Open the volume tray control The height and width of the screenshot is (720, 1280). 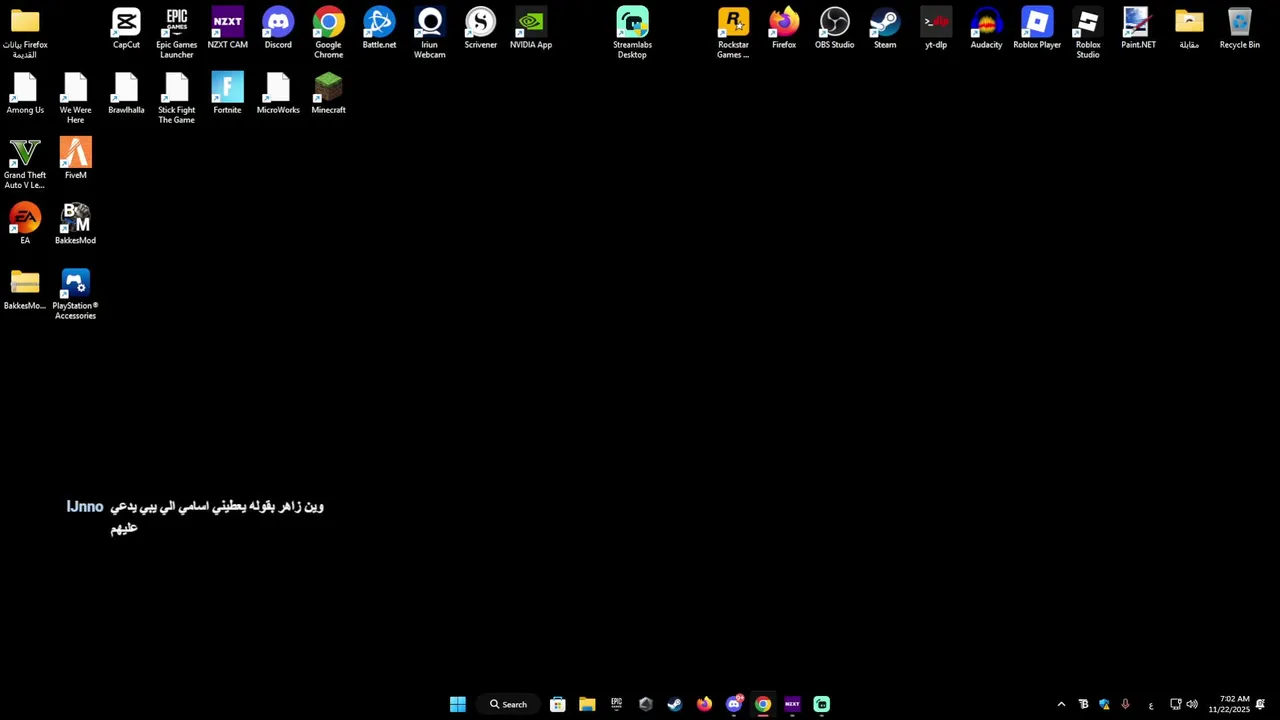tap(1192, 704)
